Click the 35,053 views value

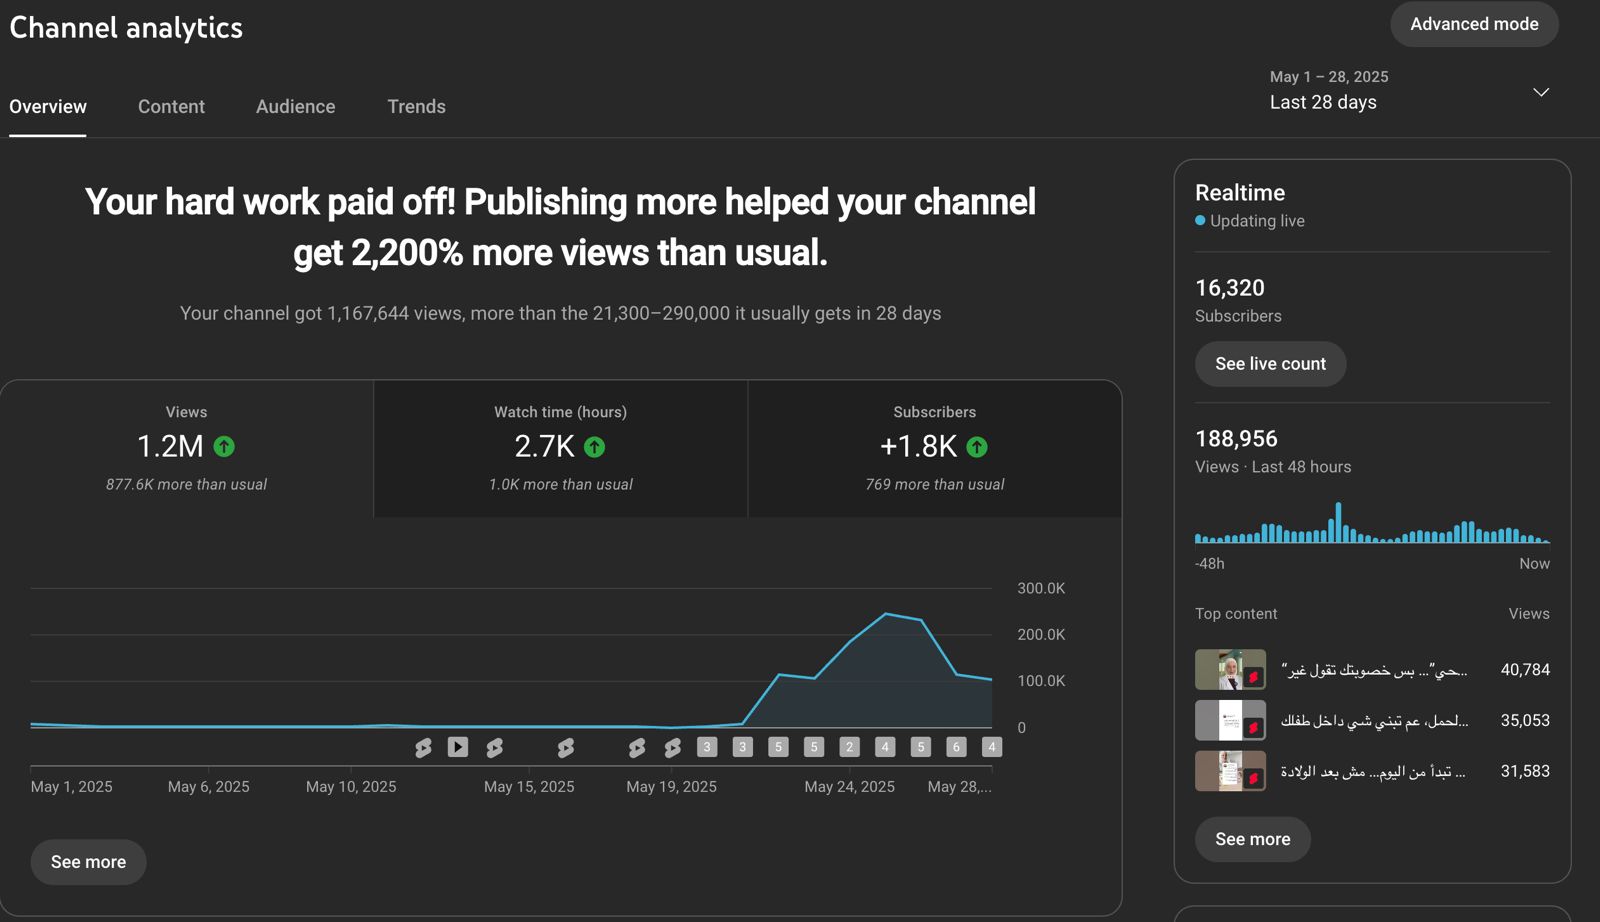[1525, 720]
